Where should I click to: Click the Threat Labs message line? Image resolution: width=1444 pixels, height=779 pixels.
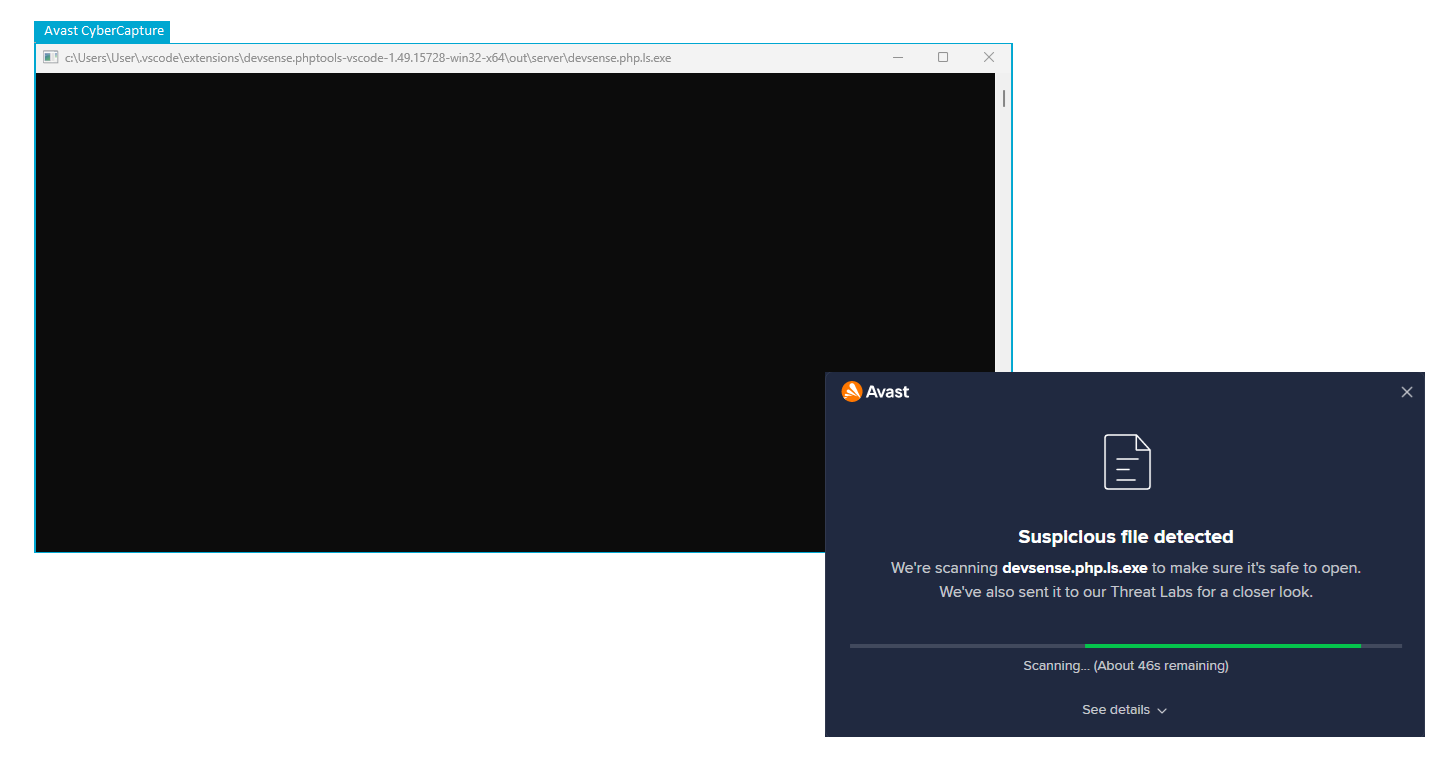click(x=1125, y=592)
